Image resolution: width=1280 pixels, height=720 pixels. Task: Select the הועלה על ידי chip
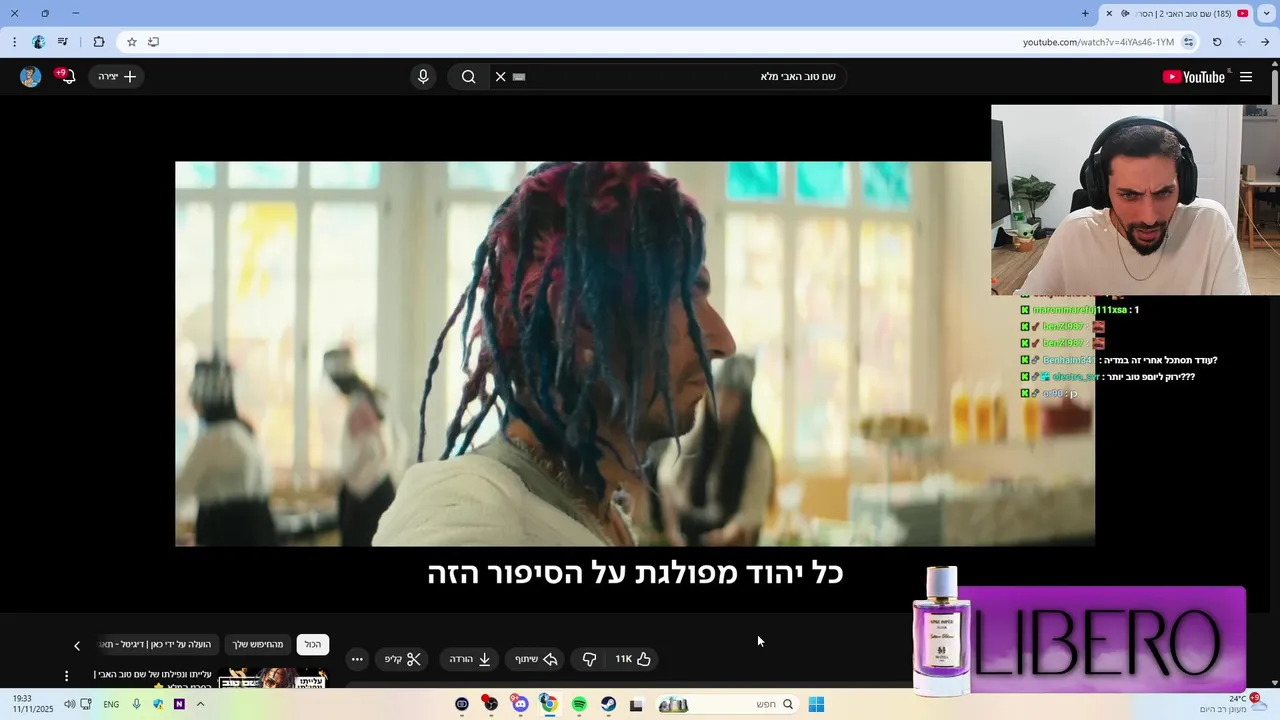click(x=160, y=645)
